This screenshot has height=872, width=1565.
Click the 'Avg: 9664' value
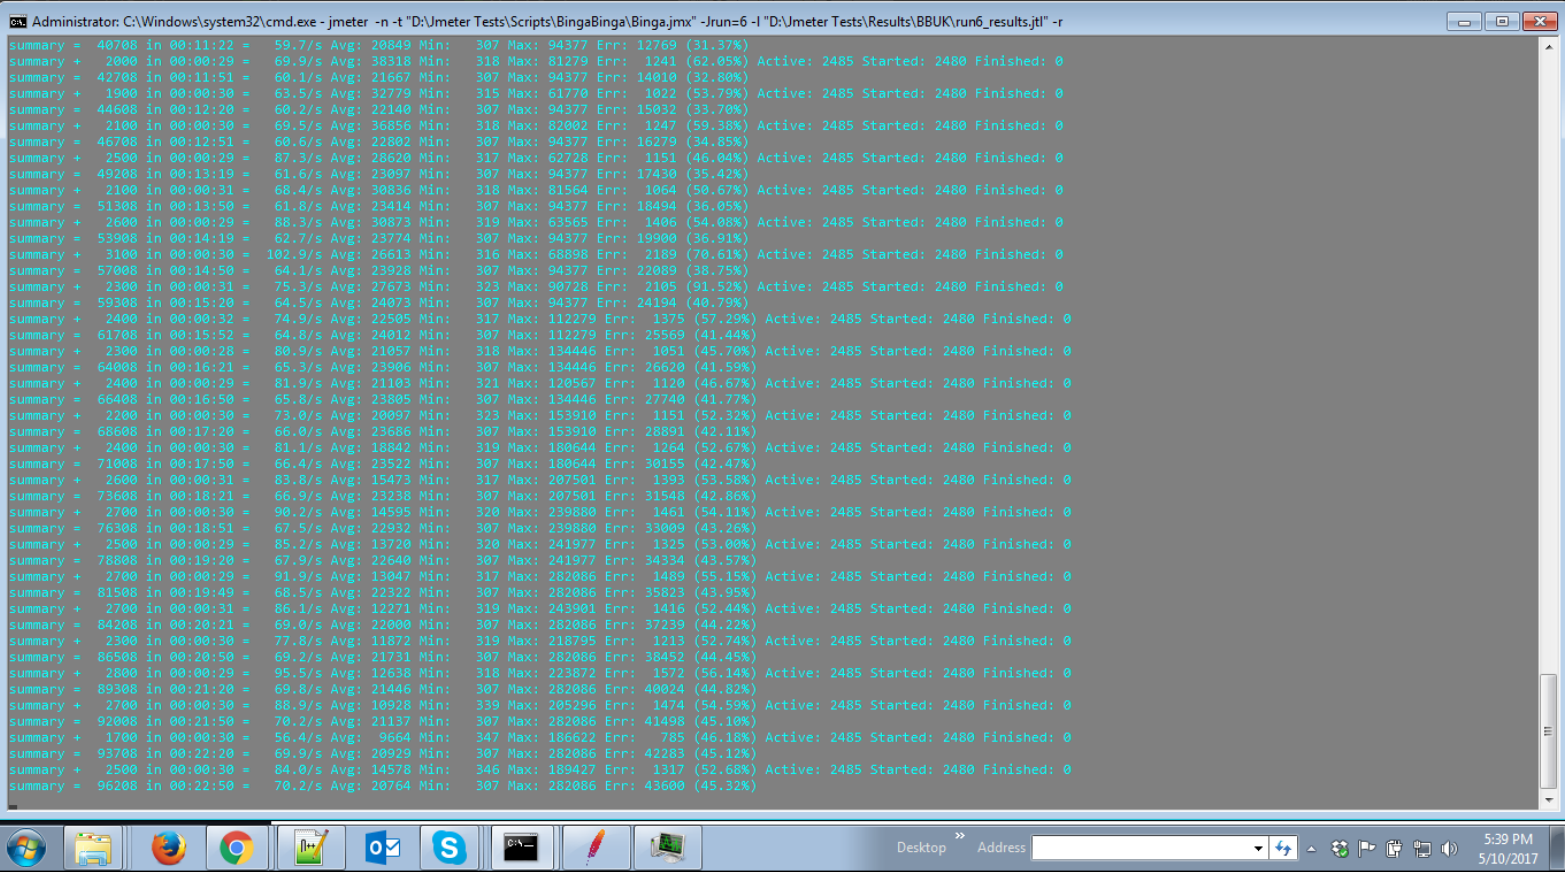pyautogui.click(x=371, y=737)
